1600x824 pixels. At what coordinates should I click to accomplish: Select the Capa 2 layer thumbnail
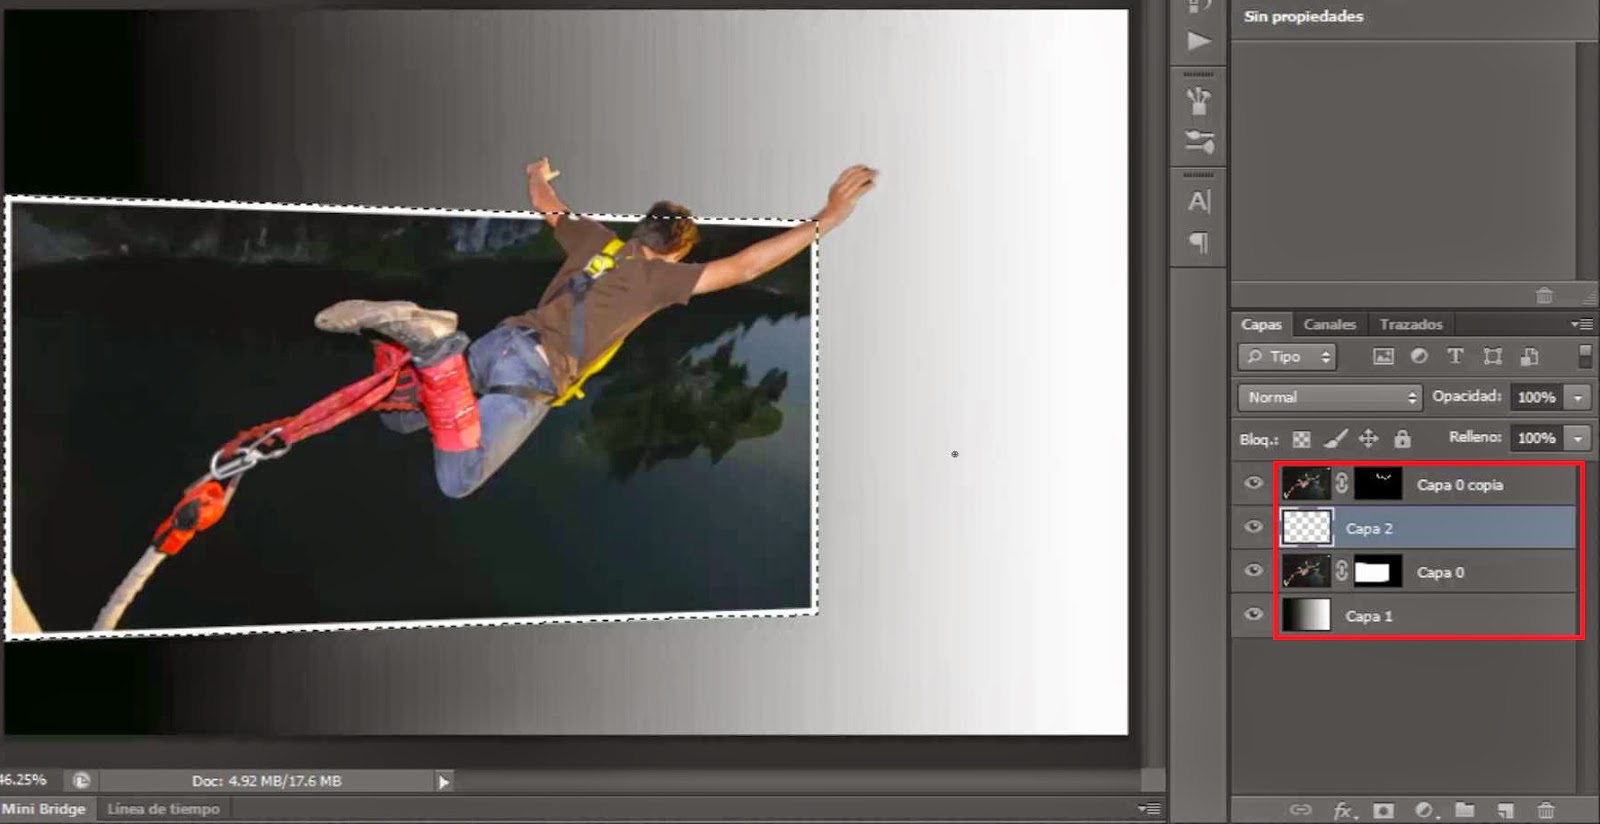(1306, 527)
